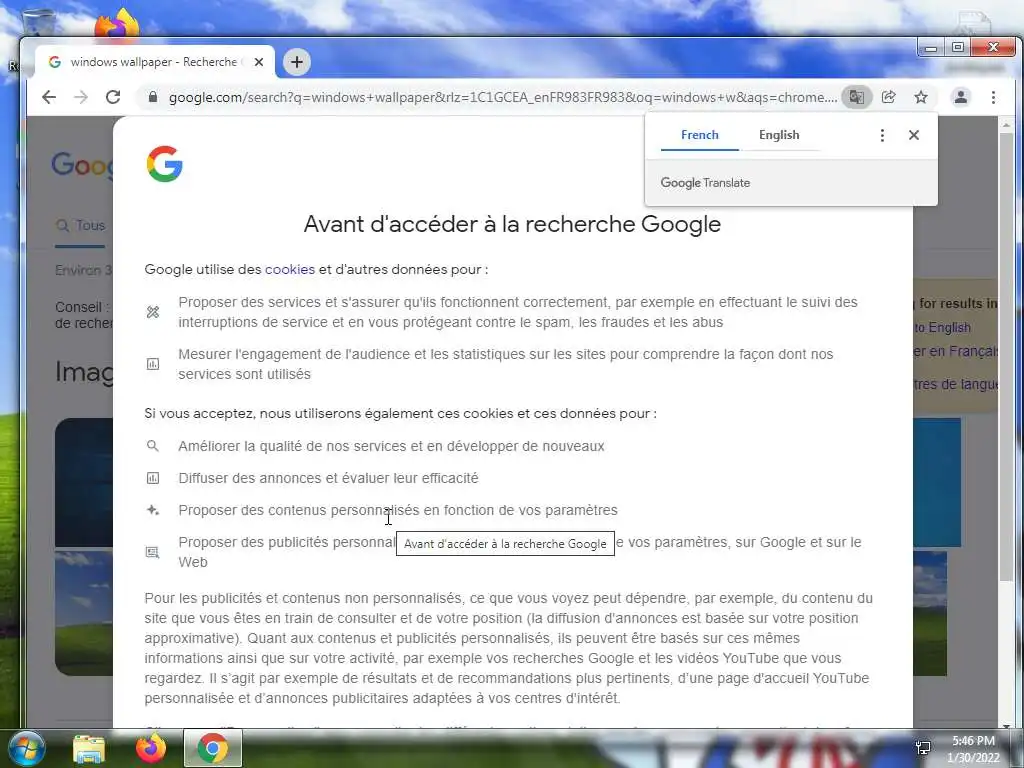
Task: Close the Google Translate popup
Action: click(x=914, y=135)
